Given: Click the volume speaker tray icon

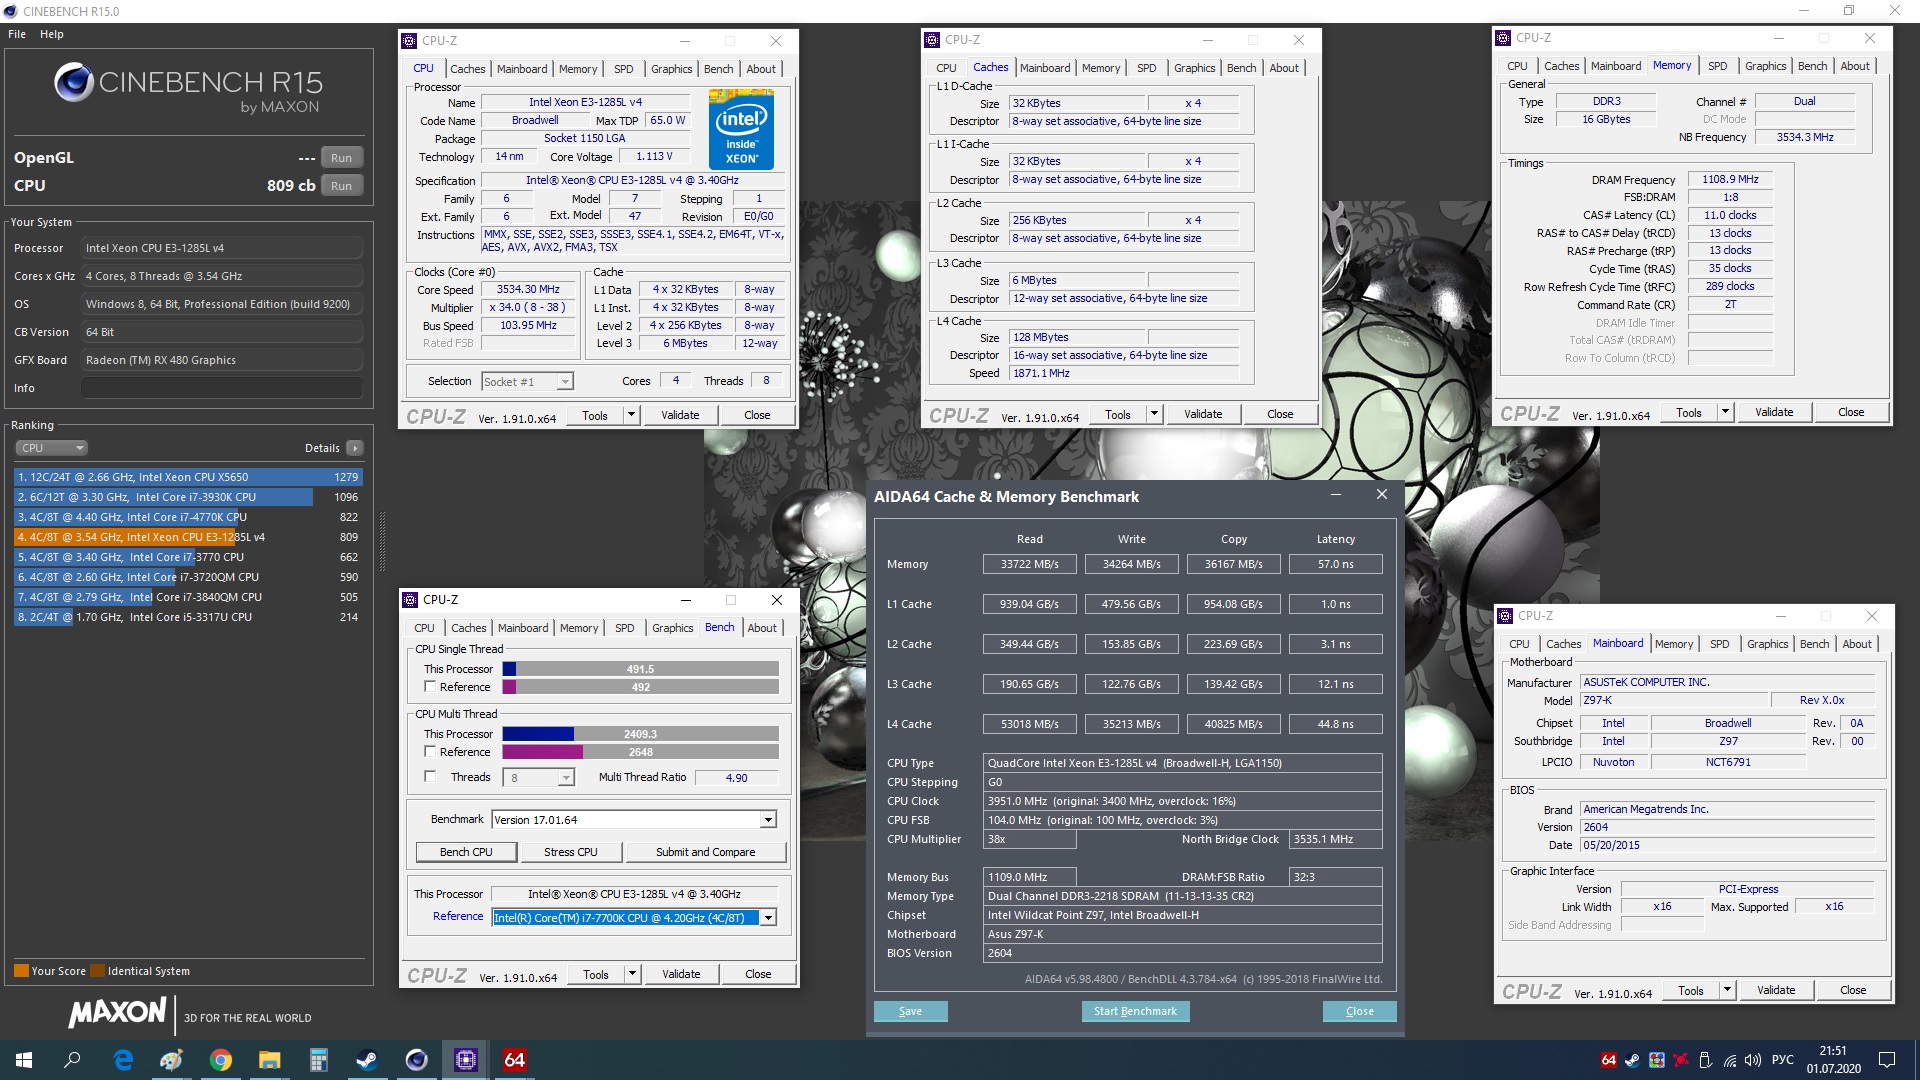Looking at the screenshot, I should coord(1752,1060).
